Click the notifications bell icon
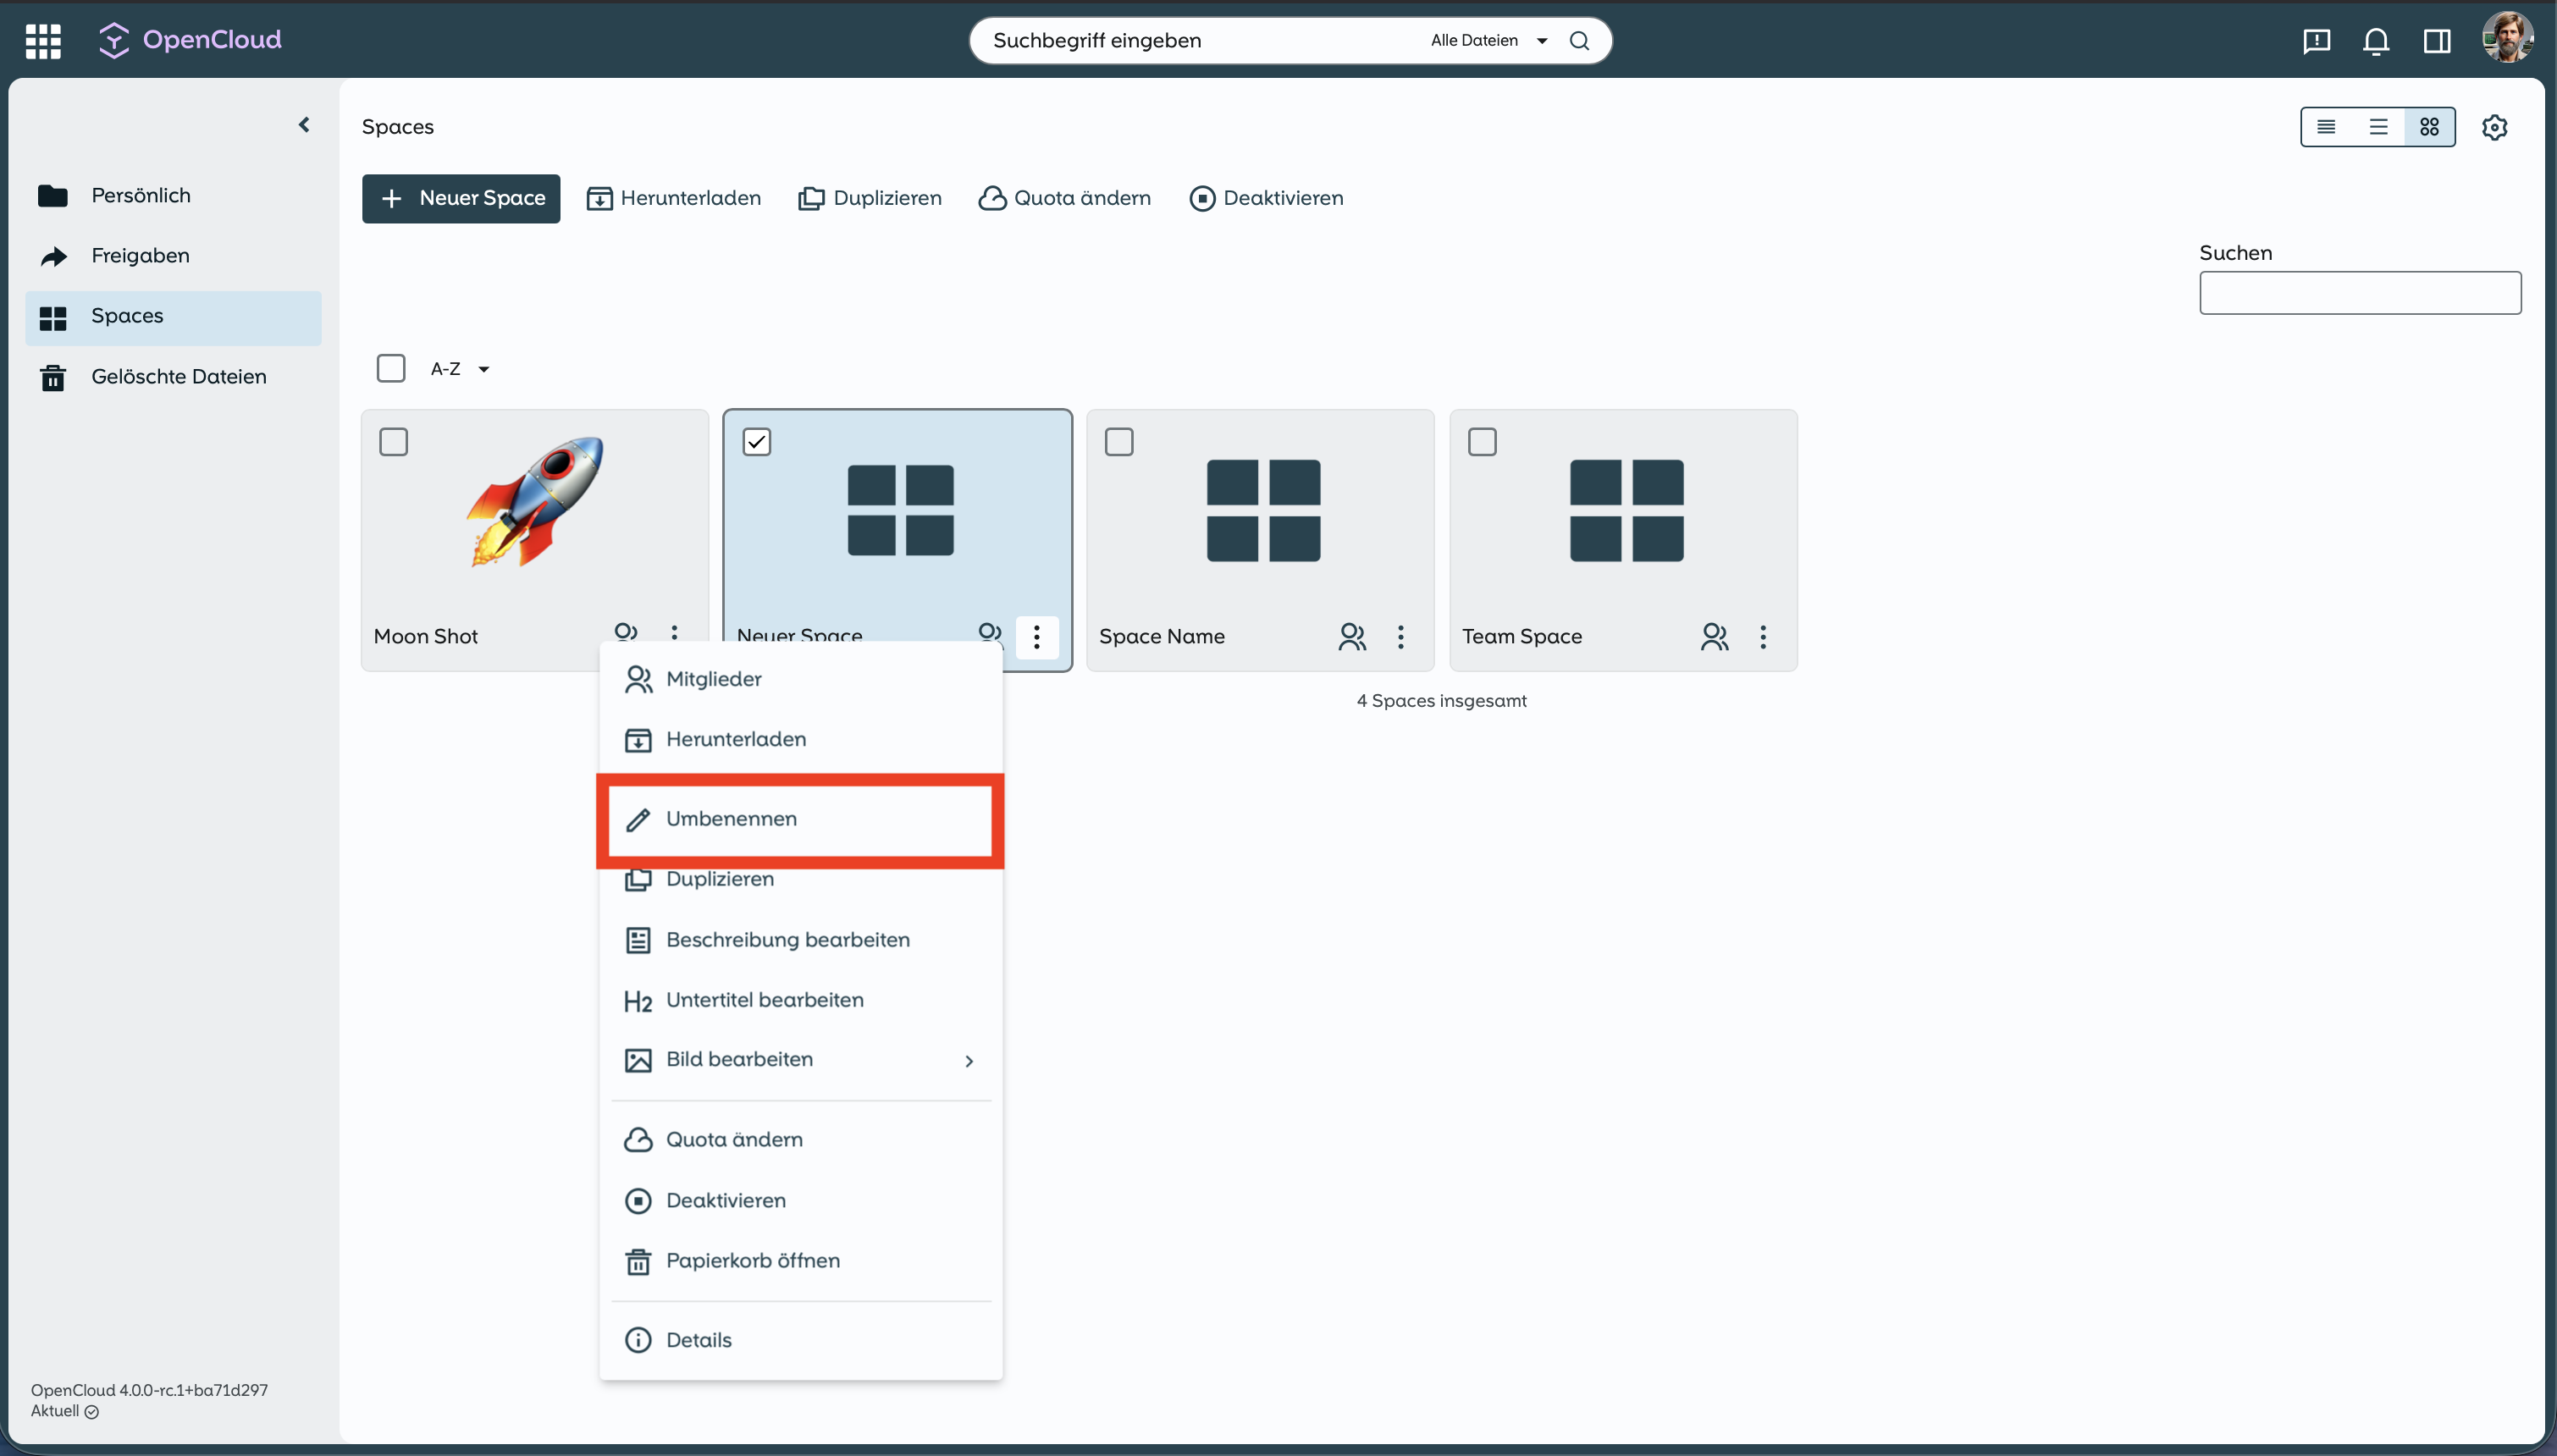 coord(2376,41)
